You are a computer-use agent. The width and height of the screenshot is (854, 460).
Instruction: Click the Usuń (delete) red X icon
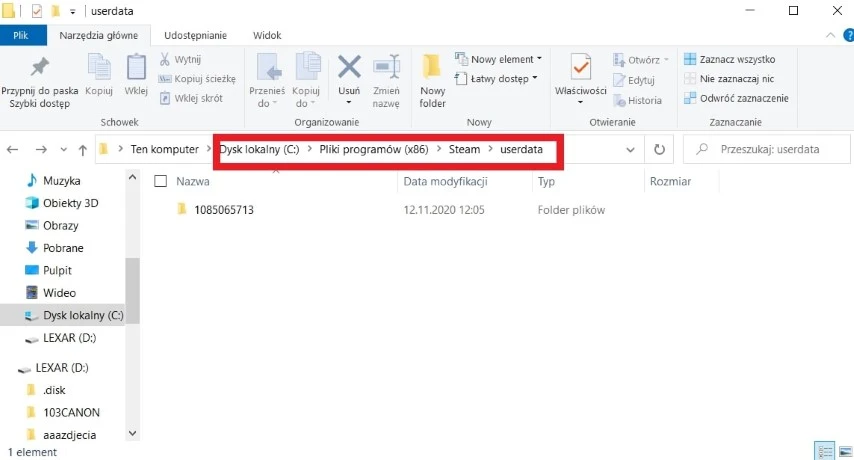[349, 70]
